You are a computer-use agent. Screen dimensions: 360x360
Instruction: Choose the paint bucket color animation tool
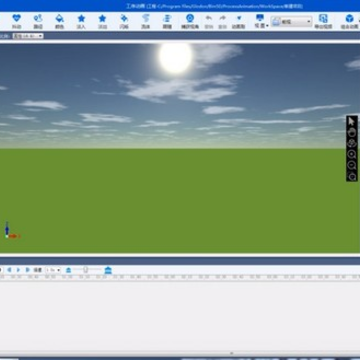59,21
